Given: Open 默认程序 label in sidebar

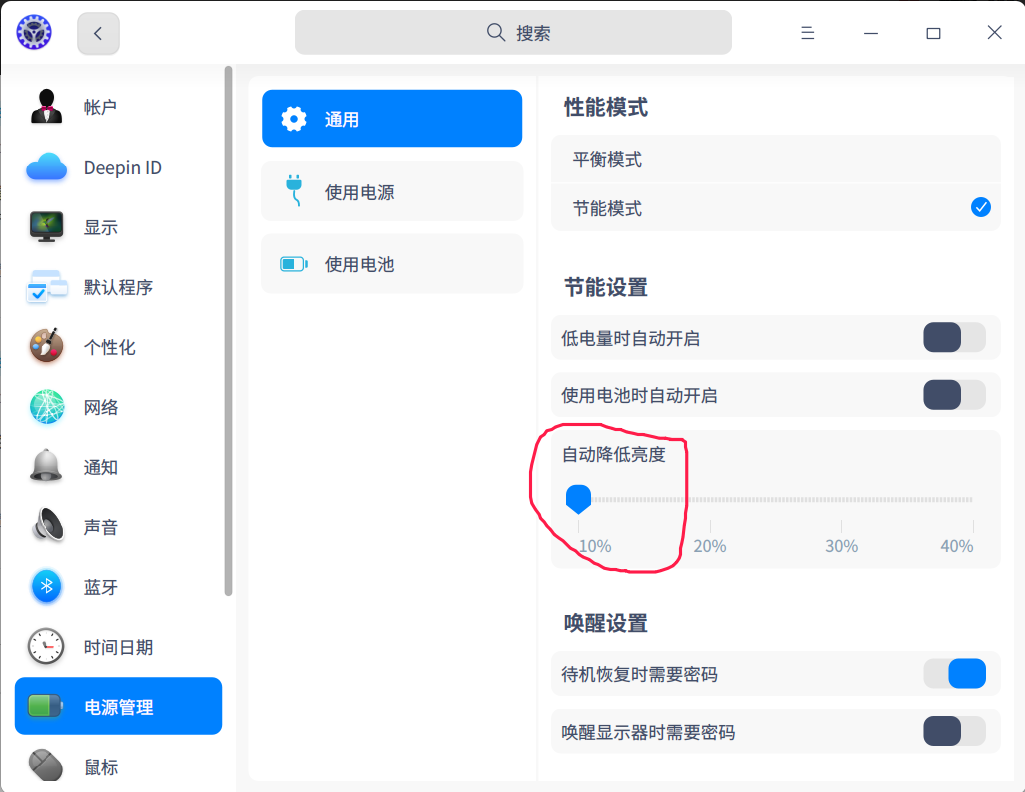Looking at the screenshot, I should 118,288.
